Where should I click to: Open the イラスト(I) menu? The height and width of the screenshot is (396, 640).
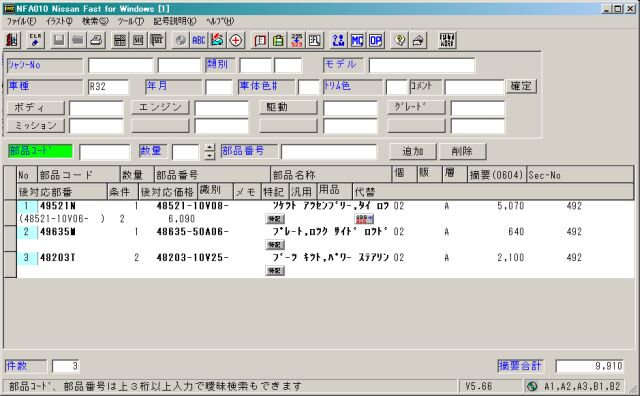click(59, 21)
